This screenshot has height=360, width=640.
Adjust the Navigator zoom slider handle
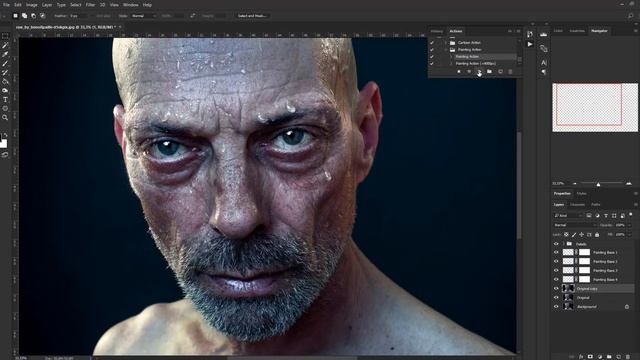pos(598,184)
